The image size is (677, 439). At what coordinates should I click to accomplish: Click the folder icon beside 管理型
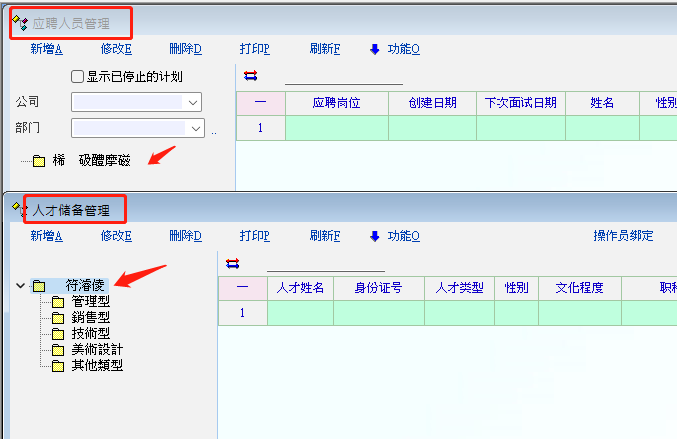click(57, 302)
